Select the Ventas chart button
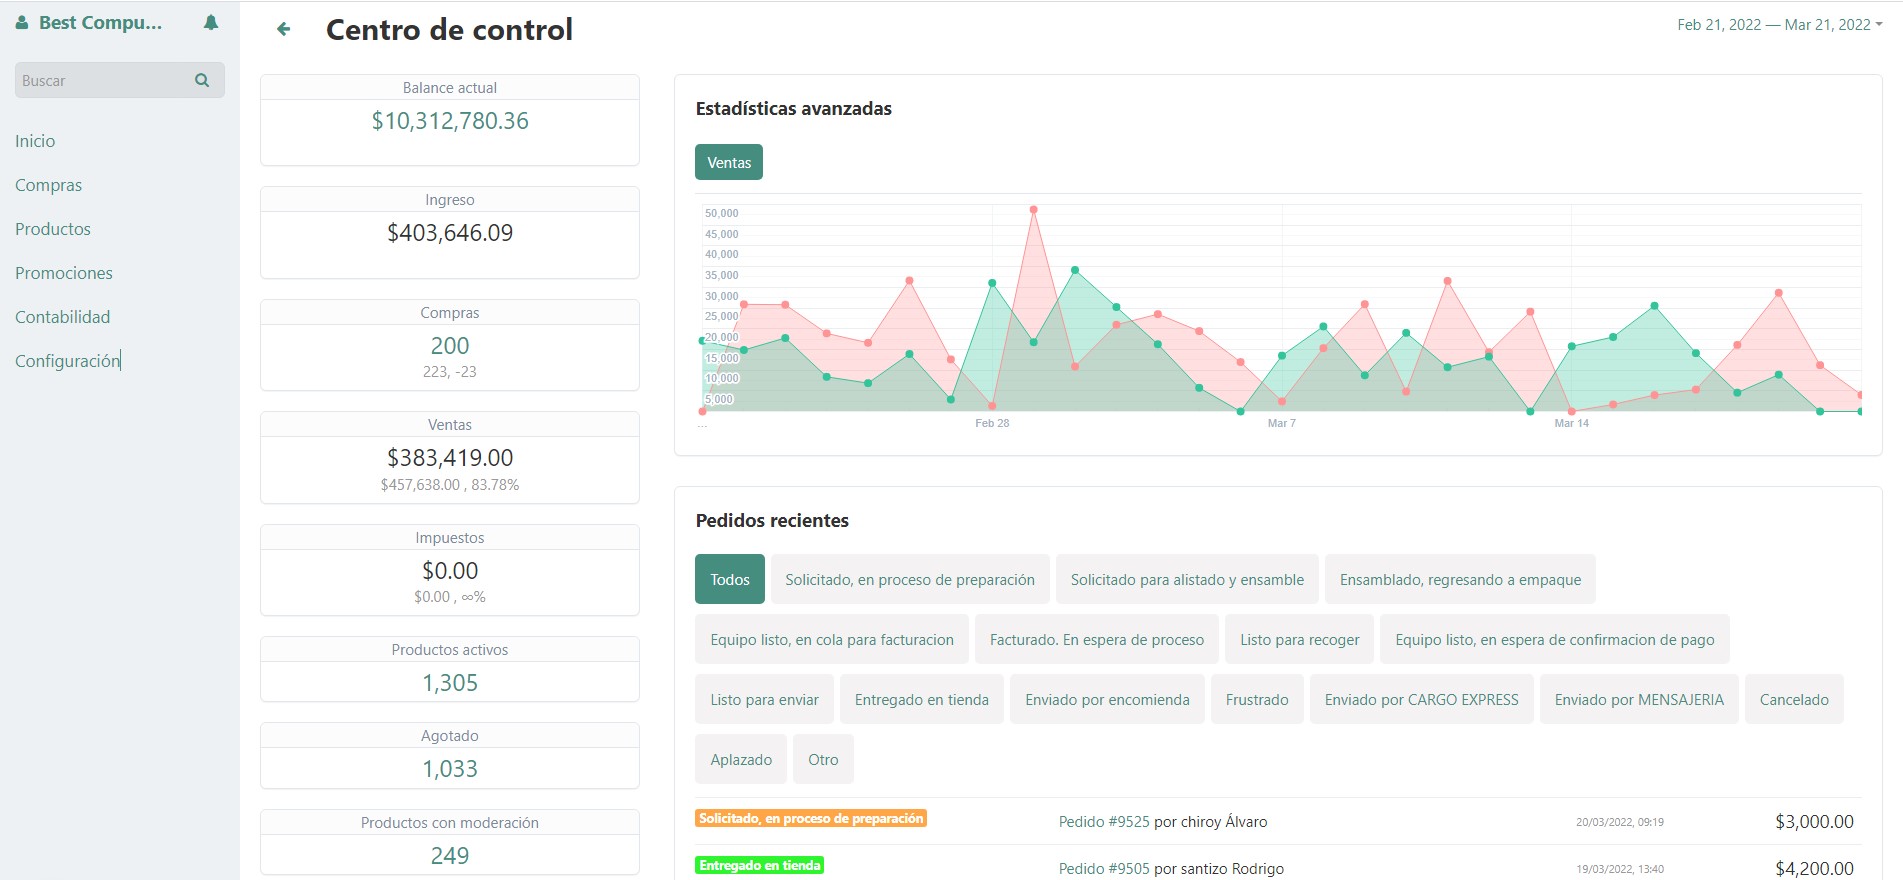 pyautogui.click(x=728, y=162)
